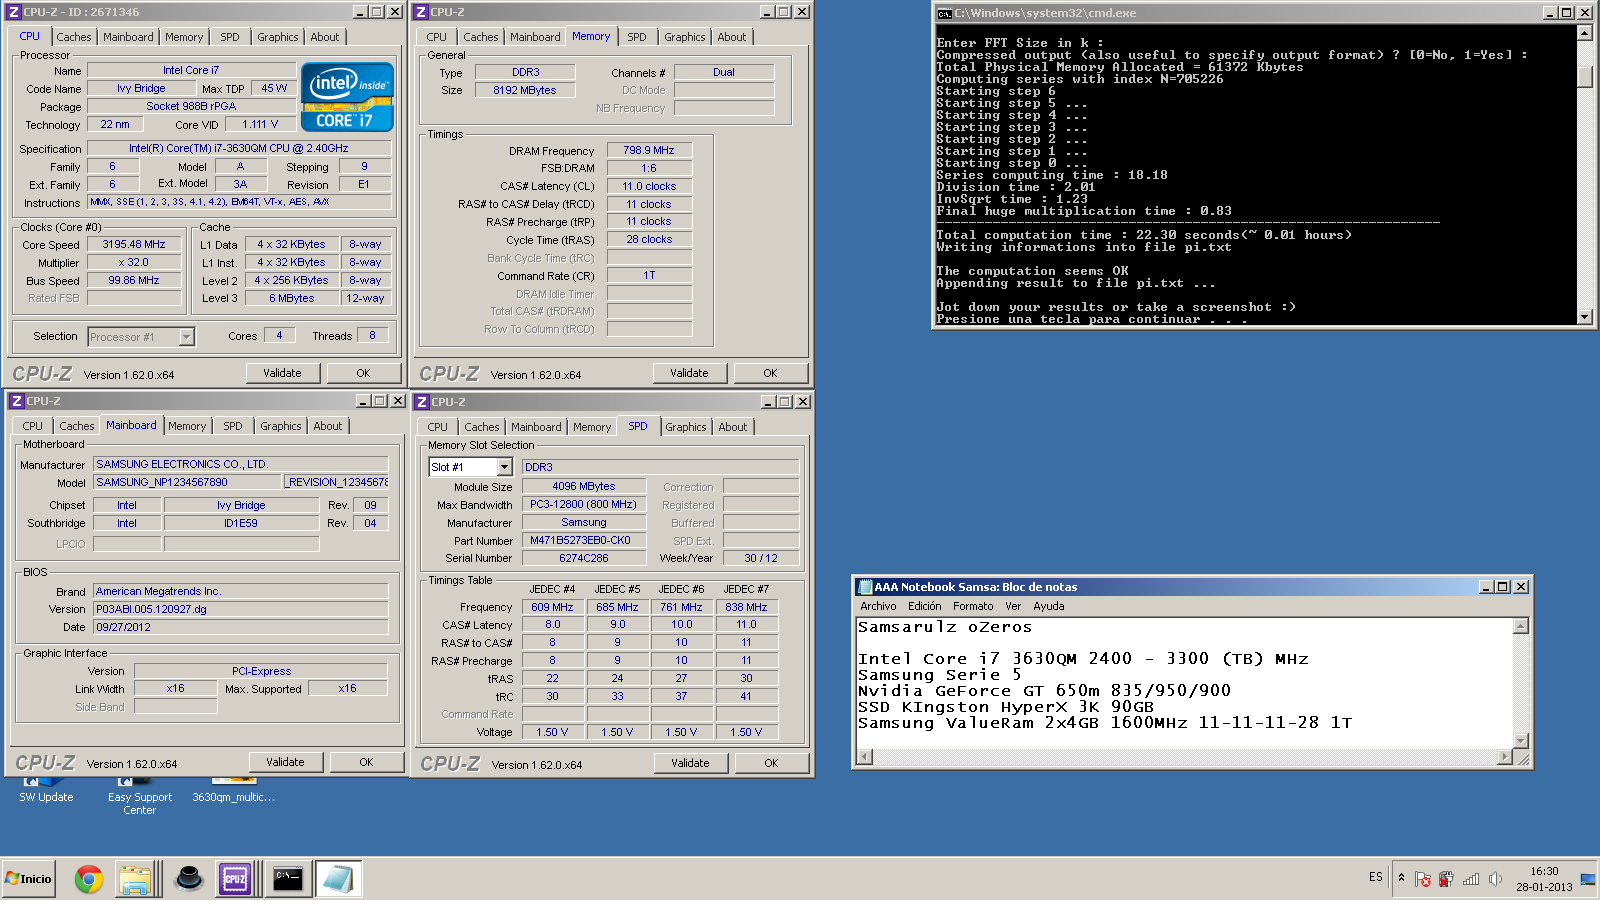
Task: Click BIOS Date field 09/27/2012
Action: coord(241,627)
